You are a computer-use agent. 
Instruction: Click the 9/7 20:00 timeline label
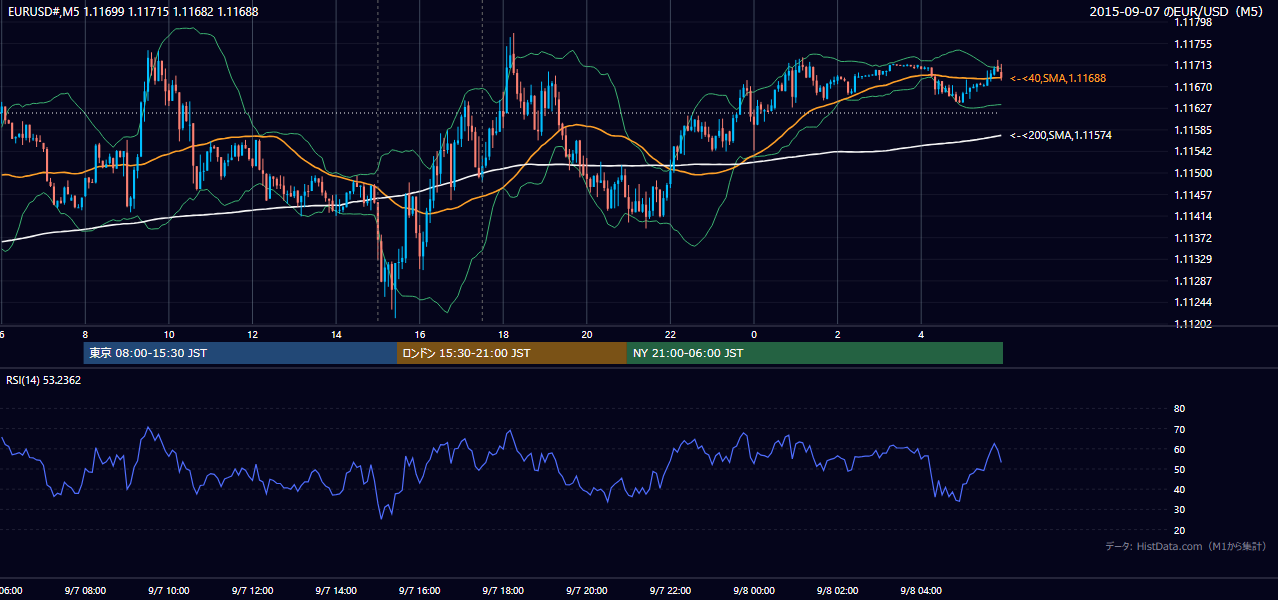click(587, 591)
